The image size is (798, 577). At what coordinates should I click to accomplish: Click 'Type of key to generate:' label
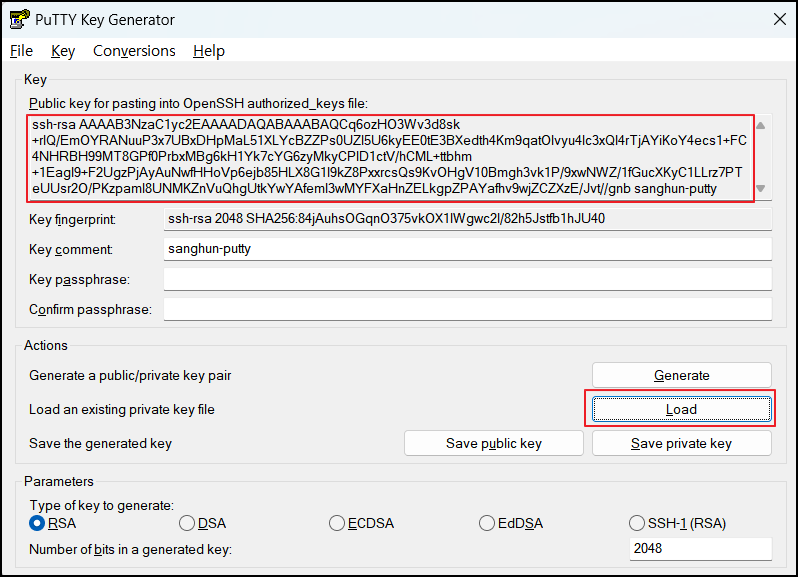[x=101, y=505]
